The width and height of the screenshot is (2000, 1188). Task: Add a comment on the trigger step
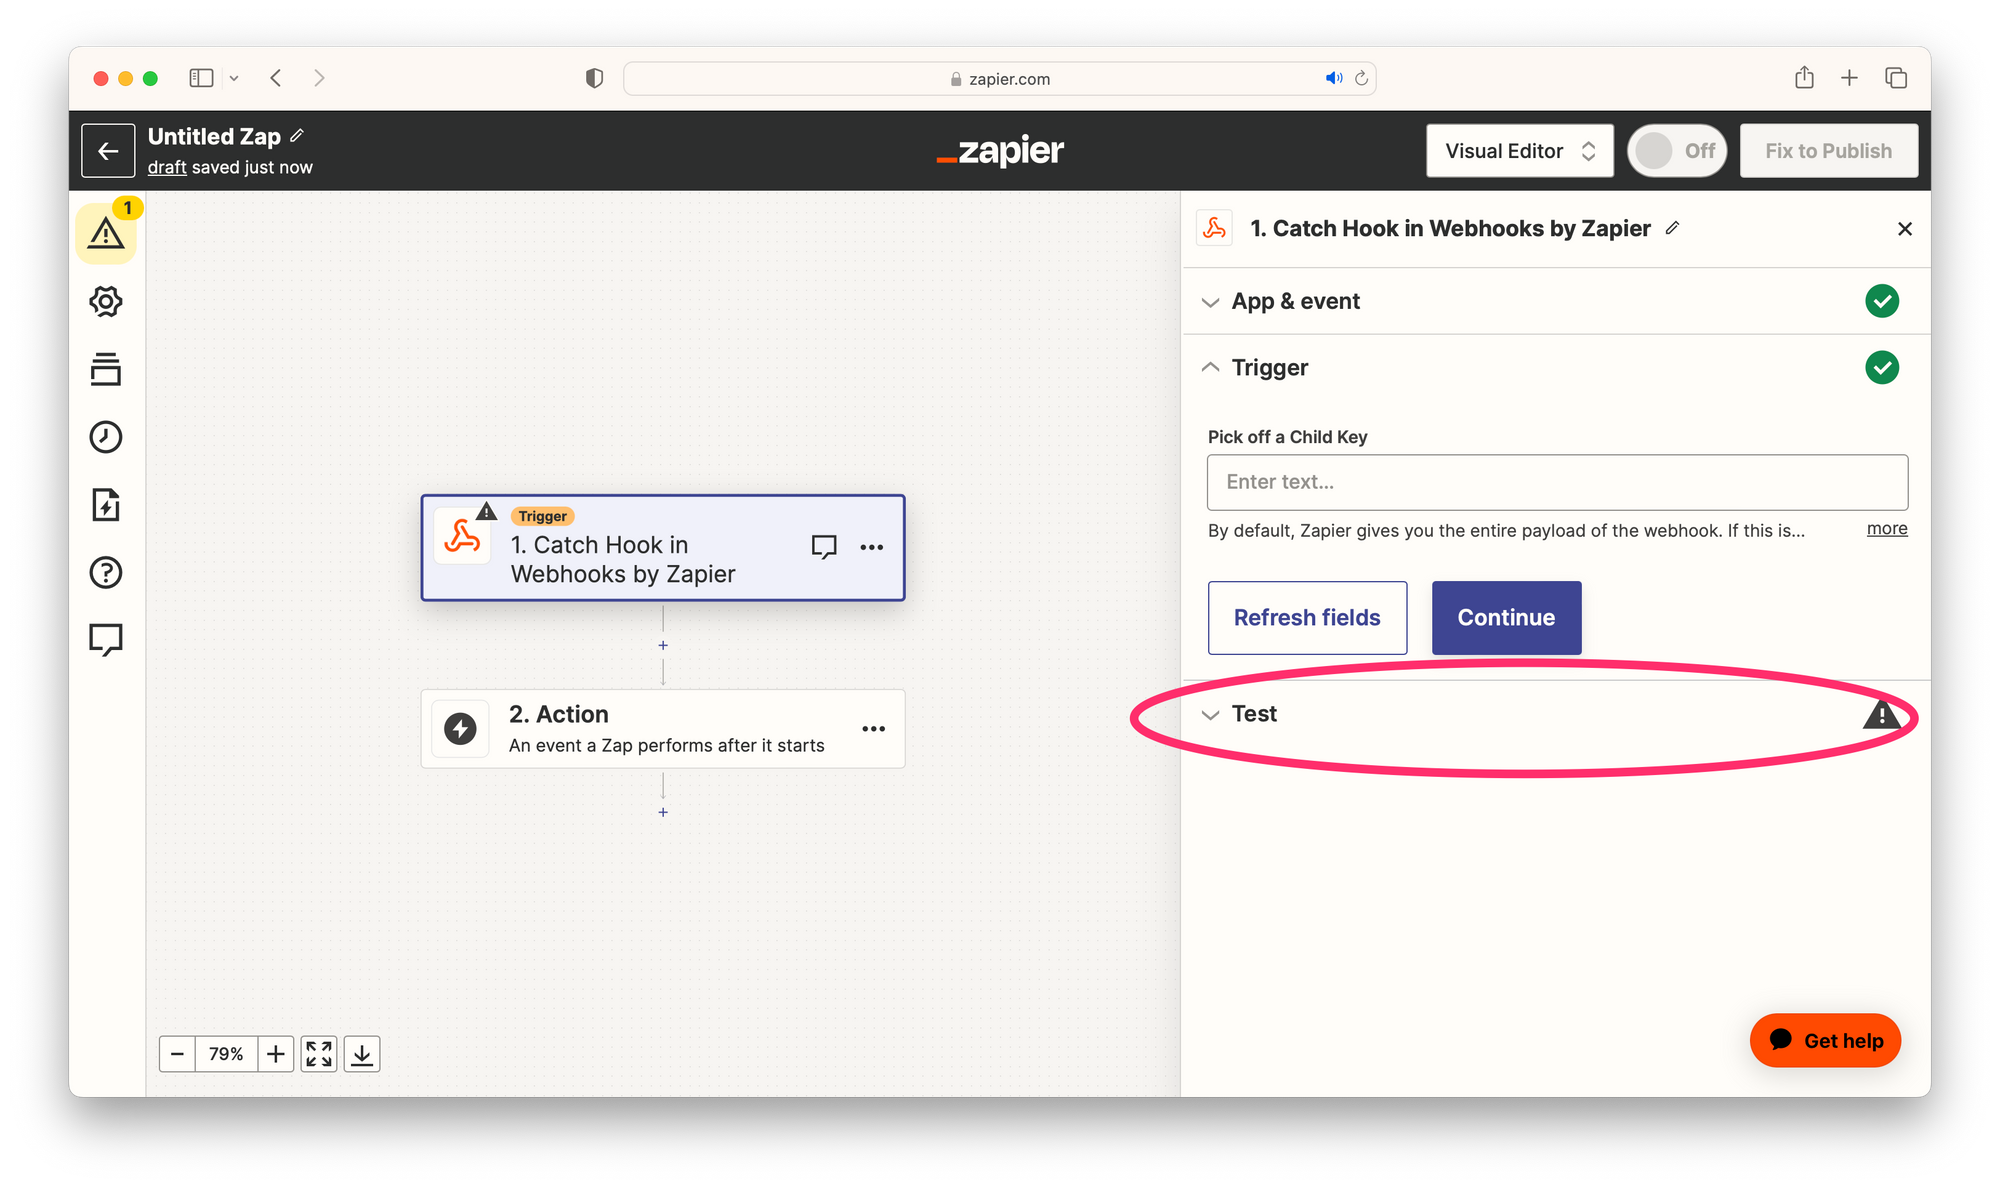pyautogui.click(x=824, y=547)
